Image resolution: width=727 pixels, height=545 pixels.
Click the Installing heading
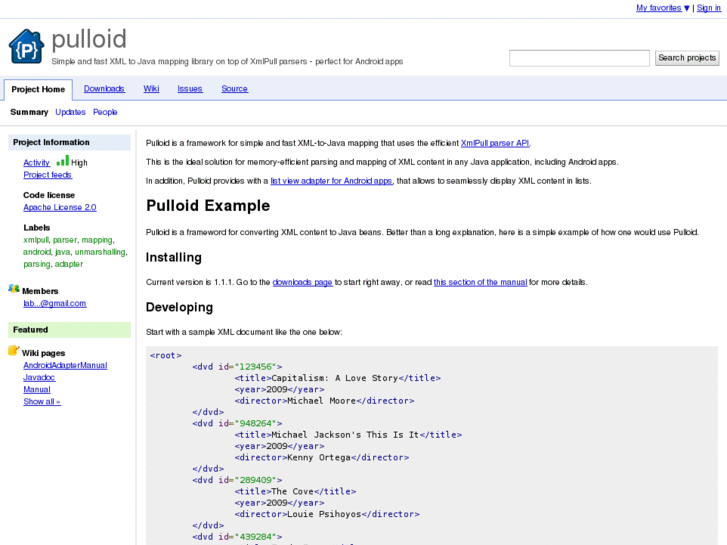click(x=174, y=257)
